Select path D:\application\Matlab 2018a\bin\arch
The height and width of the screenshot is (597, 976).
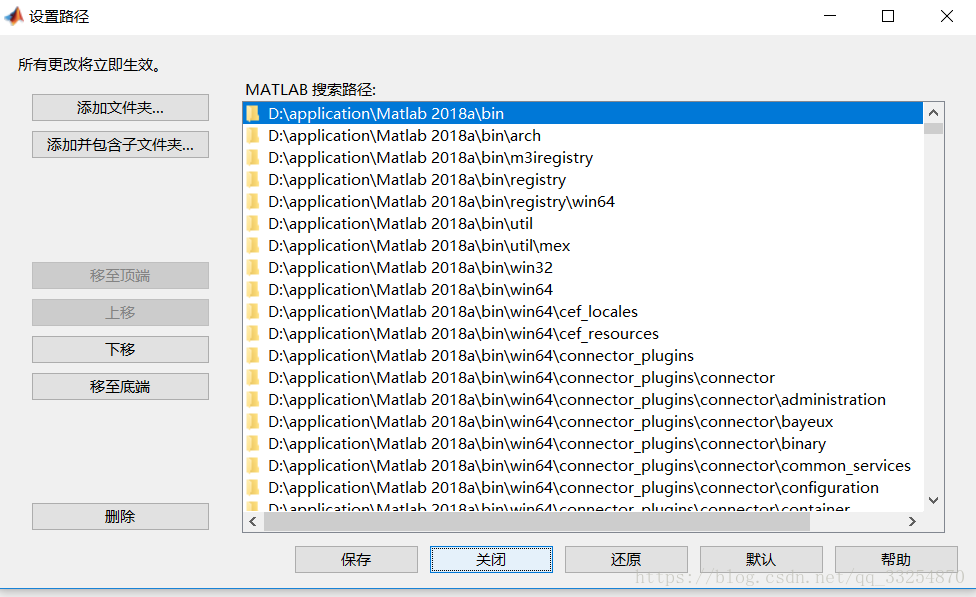click(583, 136)
